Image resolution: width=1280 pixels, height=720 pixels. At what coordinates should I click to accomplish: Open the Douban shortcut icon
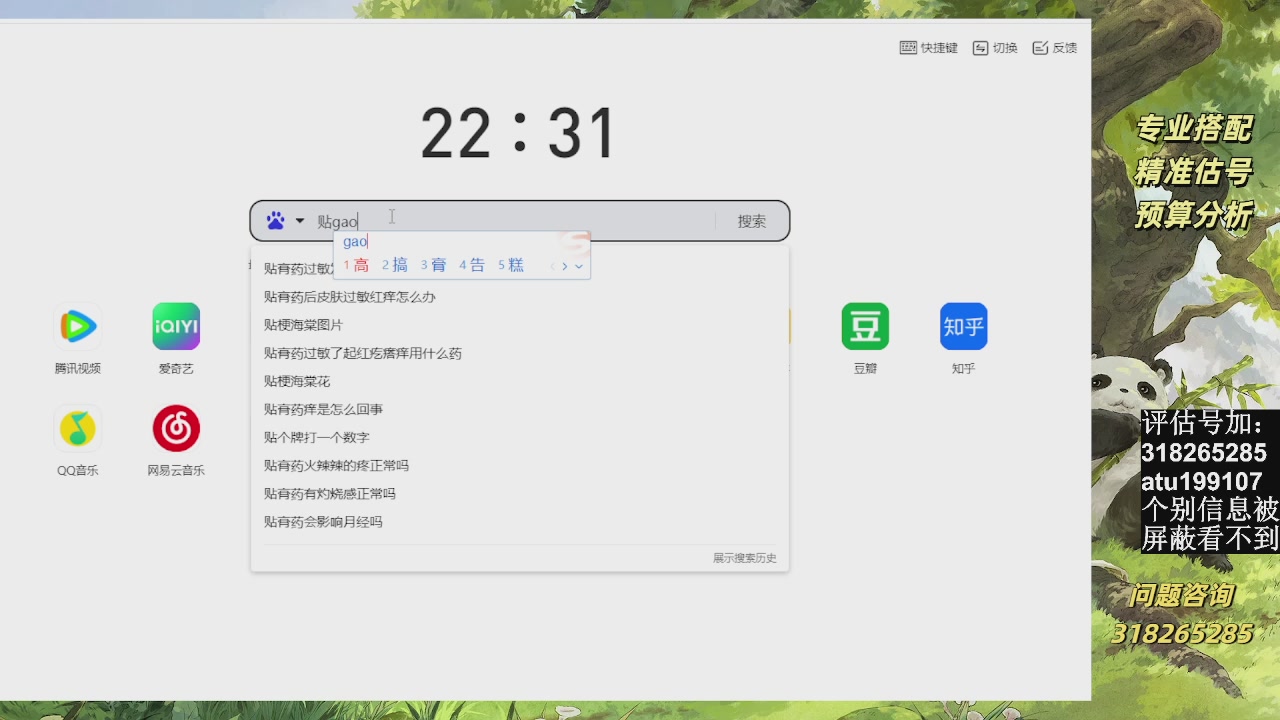click(863, 326)
